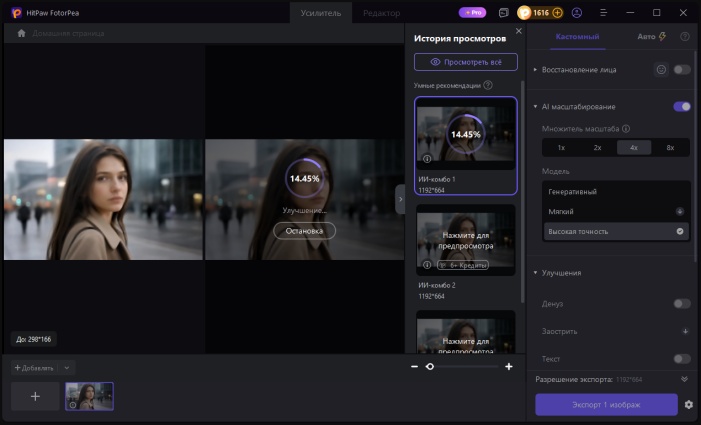Zoom in with plus button
Image resolution: width=701 pixels, height=425 pixels.
(x=509, y=366)
